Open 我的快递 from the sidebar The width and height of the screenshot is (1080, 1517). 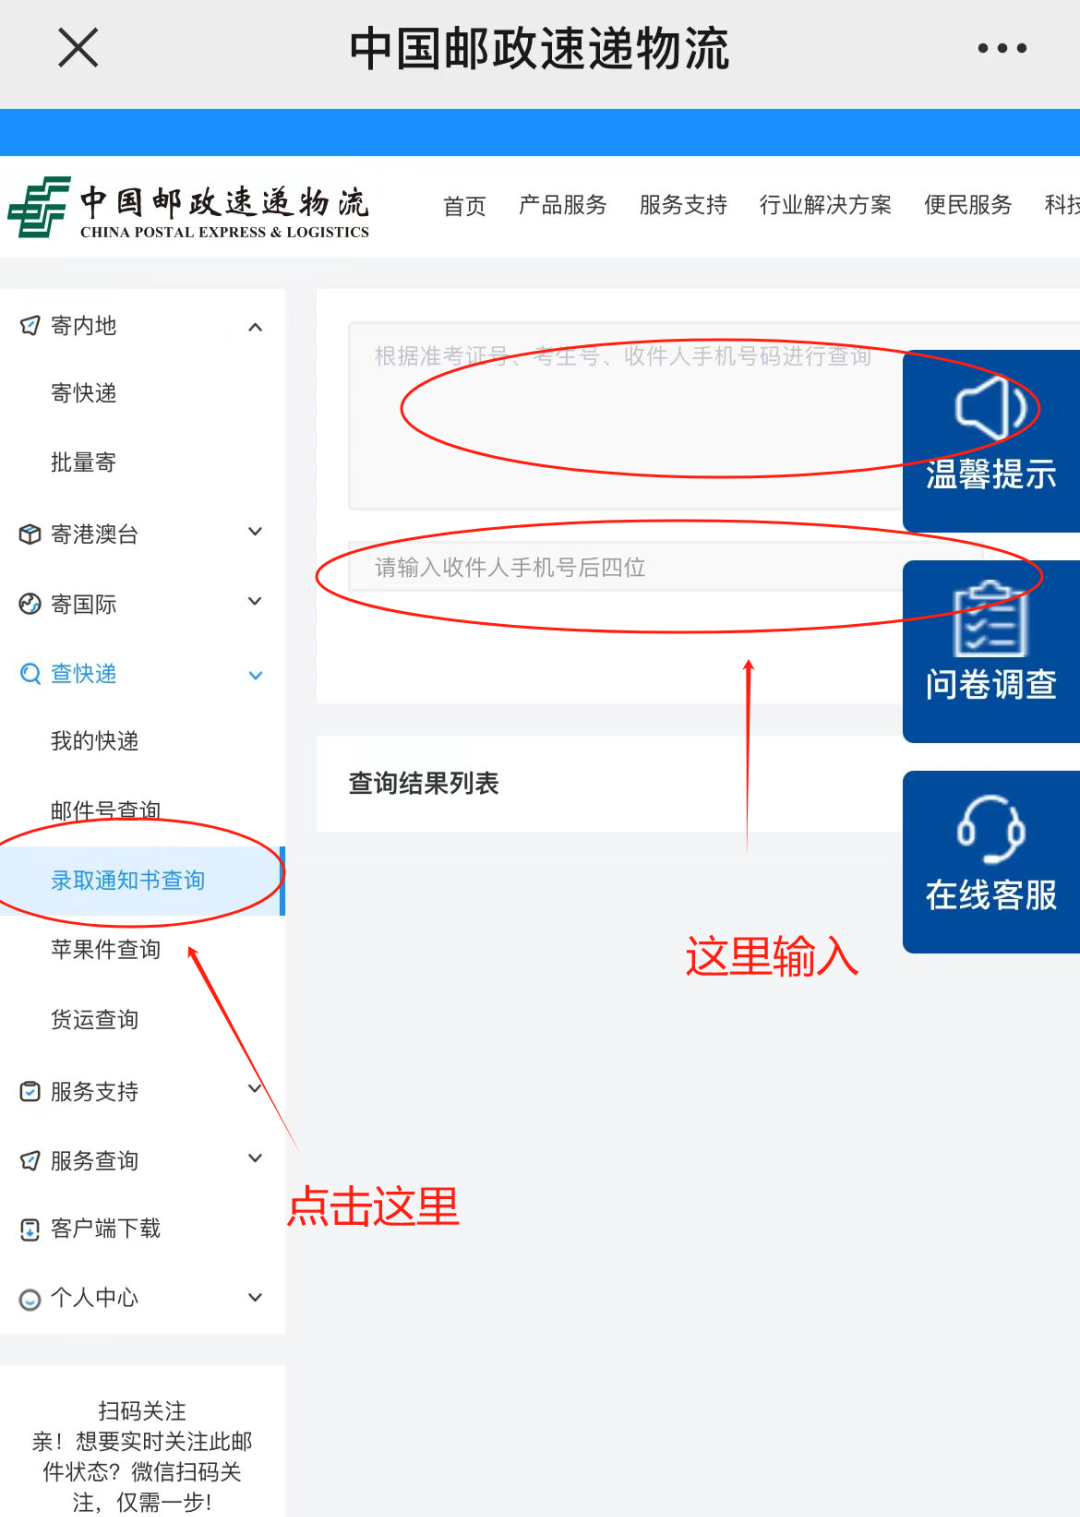(x=94, y=741)
